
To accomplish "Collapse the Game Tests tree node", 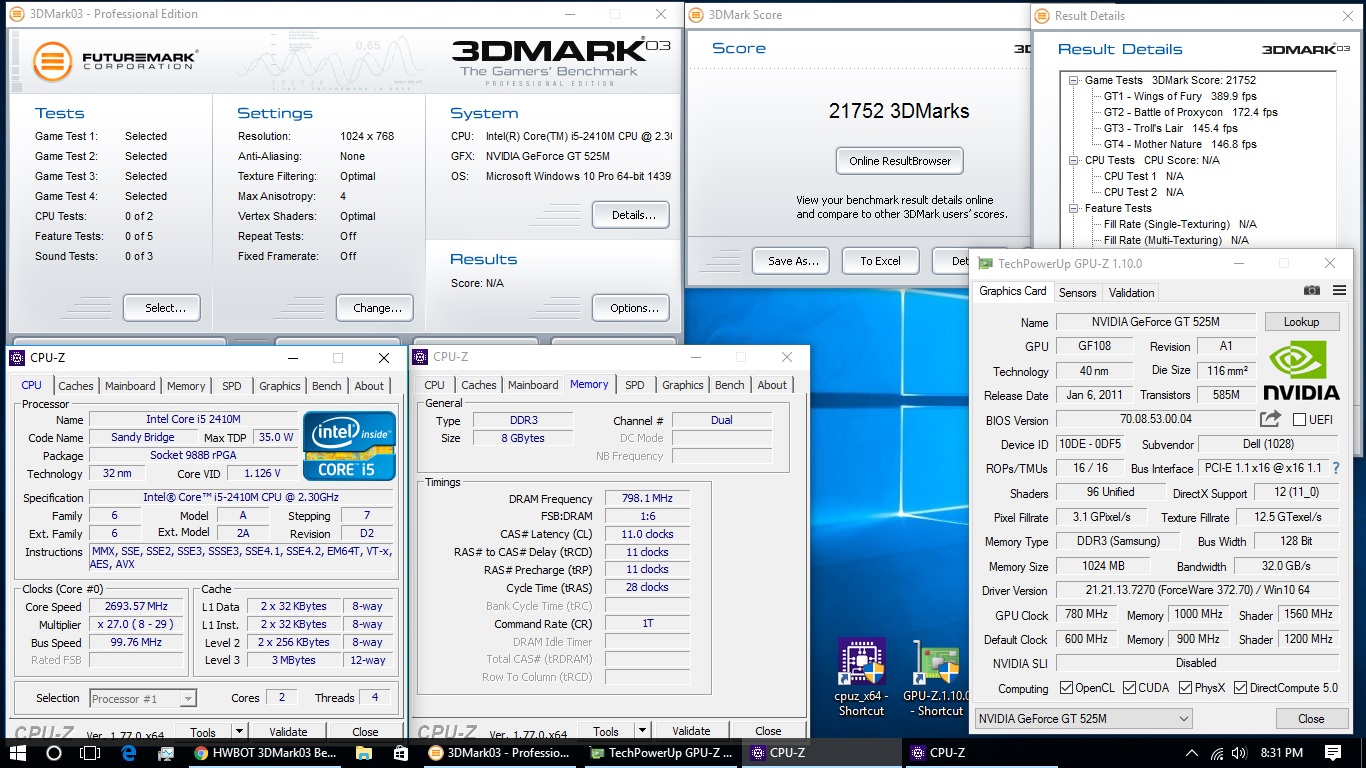I will [1074, 80].
